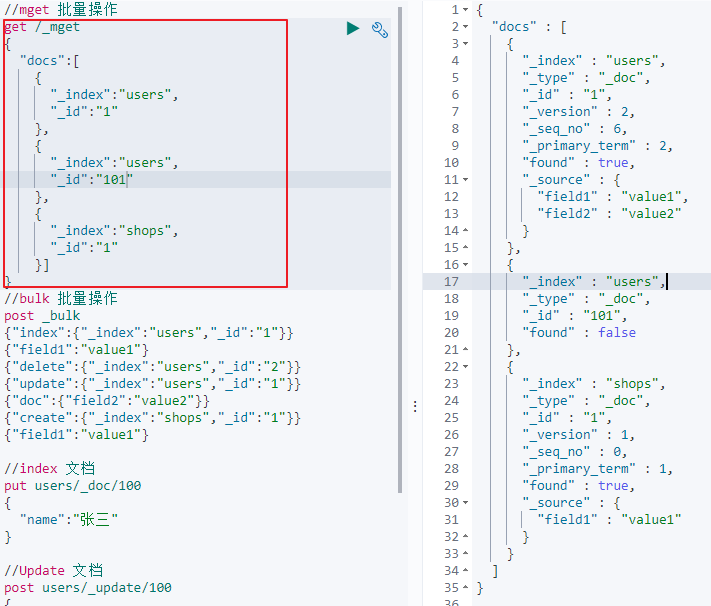Image resolution: width=711 pixels, height=606 pixels.
Task: Click "_seq_no" : 6 in the response
Action: click(x=575, y=129)
